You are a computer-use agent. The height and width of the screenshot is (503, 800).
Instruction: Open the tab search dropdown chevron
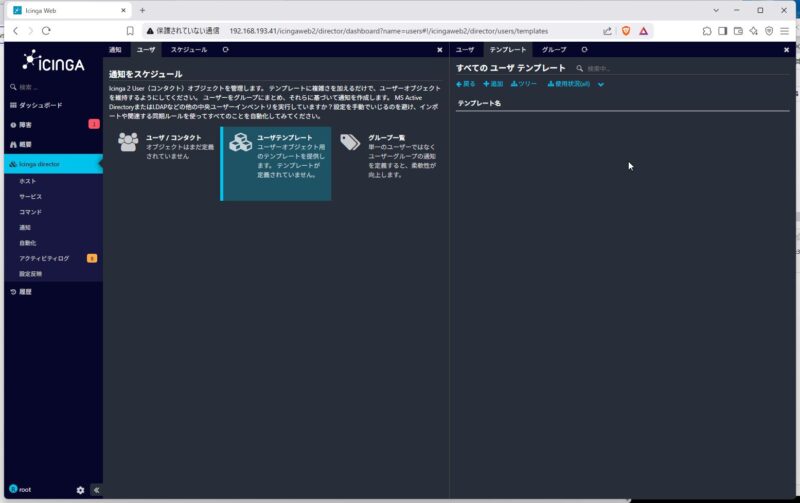716,10
